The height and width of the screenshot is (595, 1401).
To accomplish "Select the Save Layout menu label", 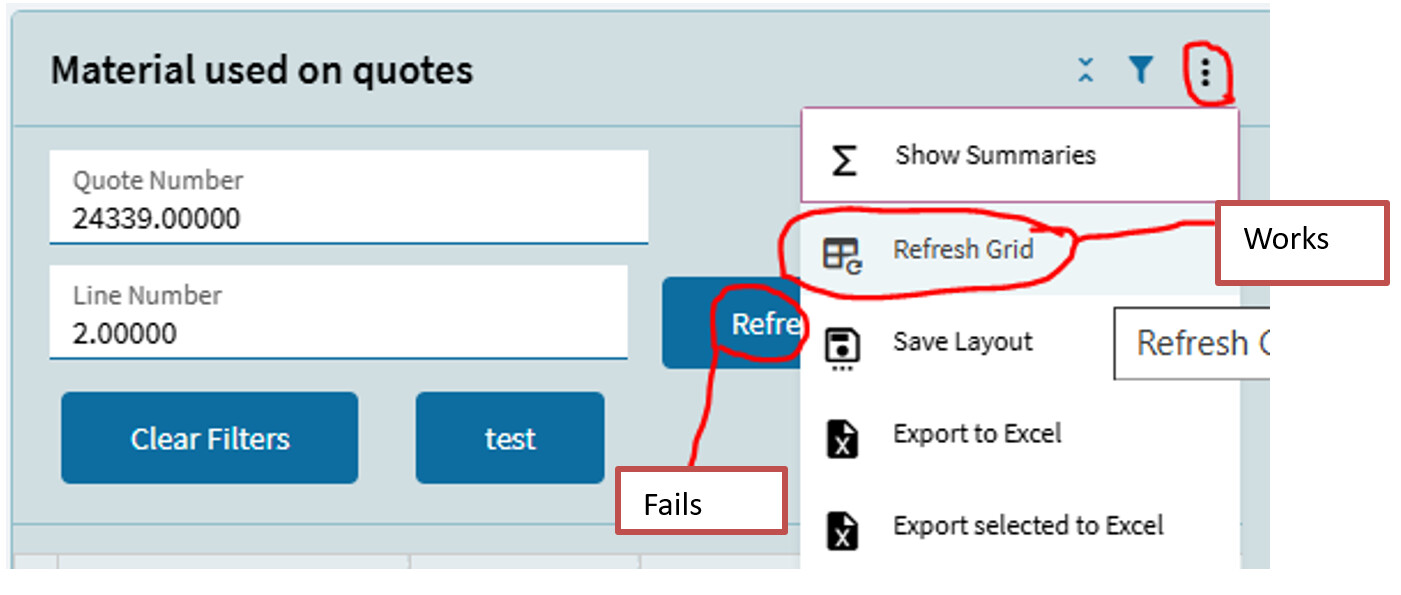I will click(962, 342).
